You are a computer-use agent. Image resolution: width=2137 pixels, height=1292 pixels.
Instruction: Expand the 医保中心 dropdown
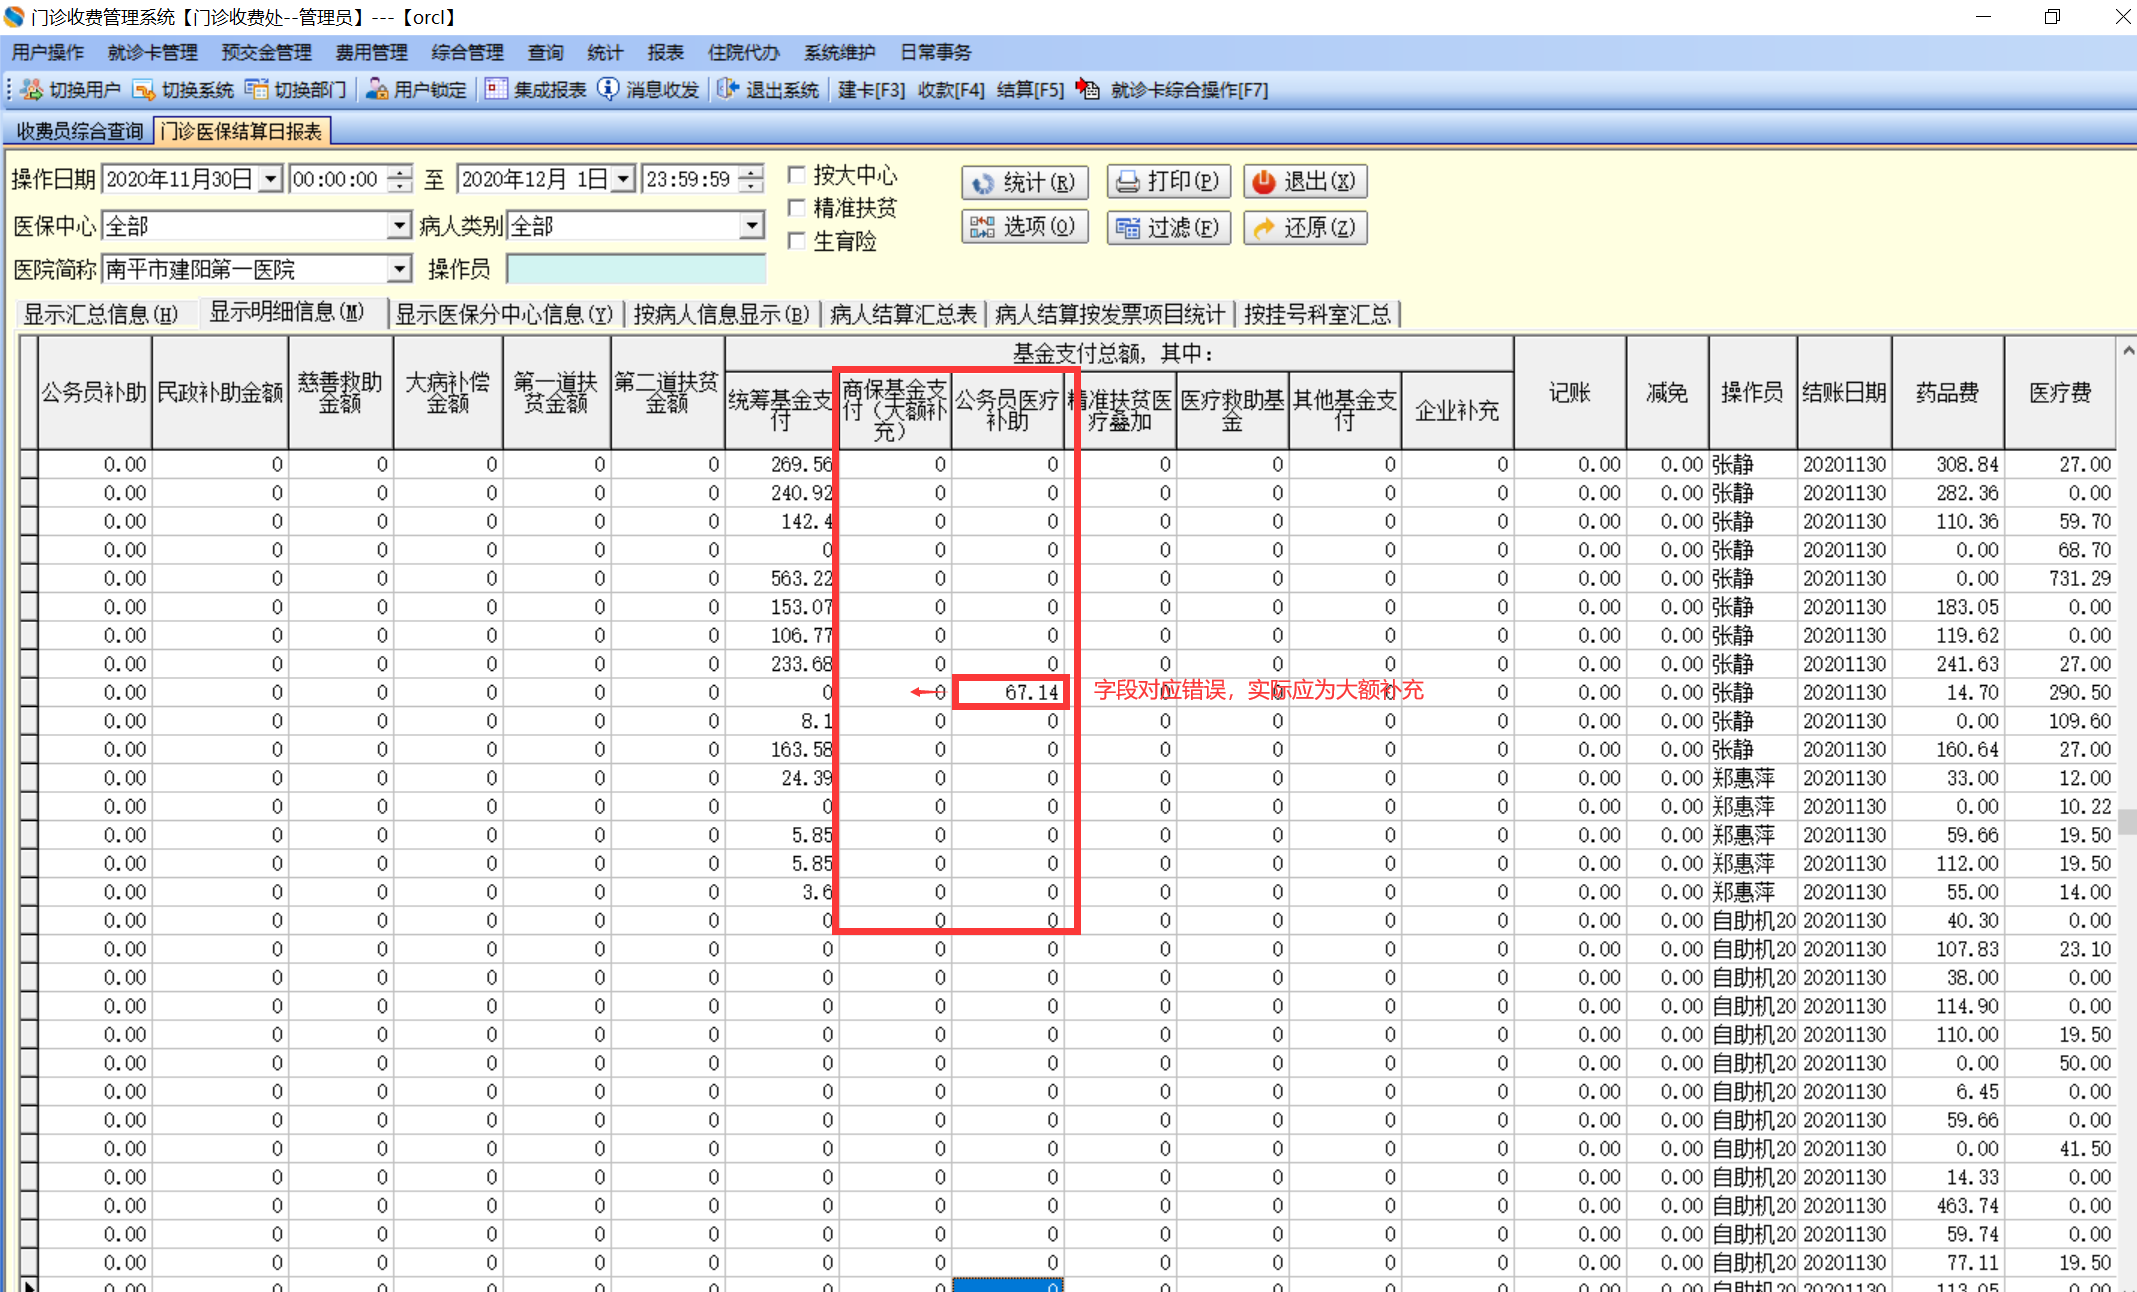399,226
